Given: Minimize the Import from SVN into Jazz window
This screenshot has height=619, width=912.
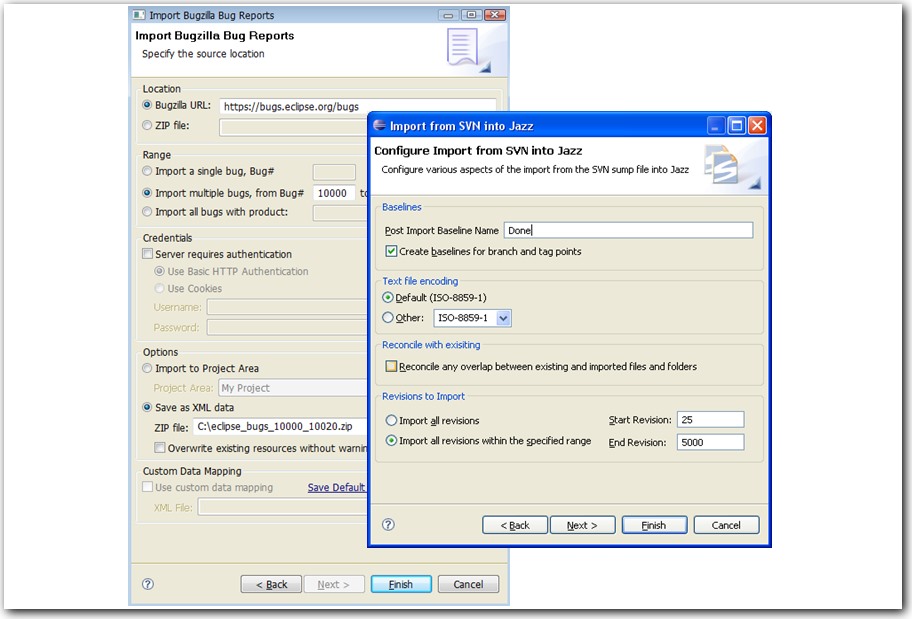Looking at the screenshot, I should click(717, 126).
